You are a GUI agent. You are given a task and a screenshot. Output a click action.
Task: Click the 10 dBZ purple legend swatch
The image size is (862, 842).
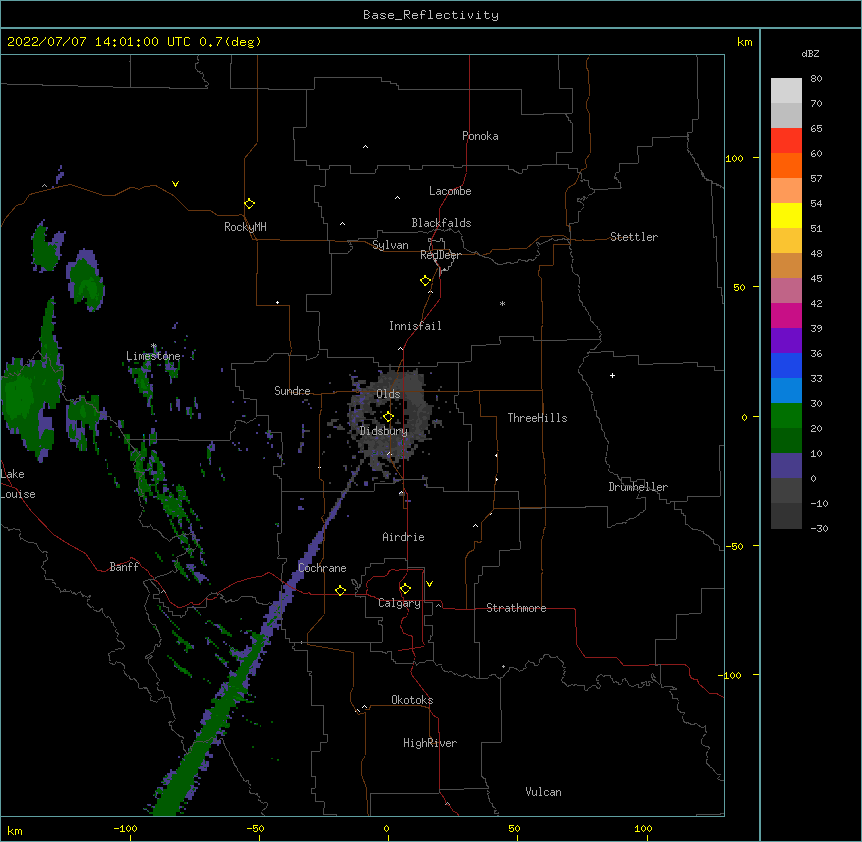click(x=786, y=466)
